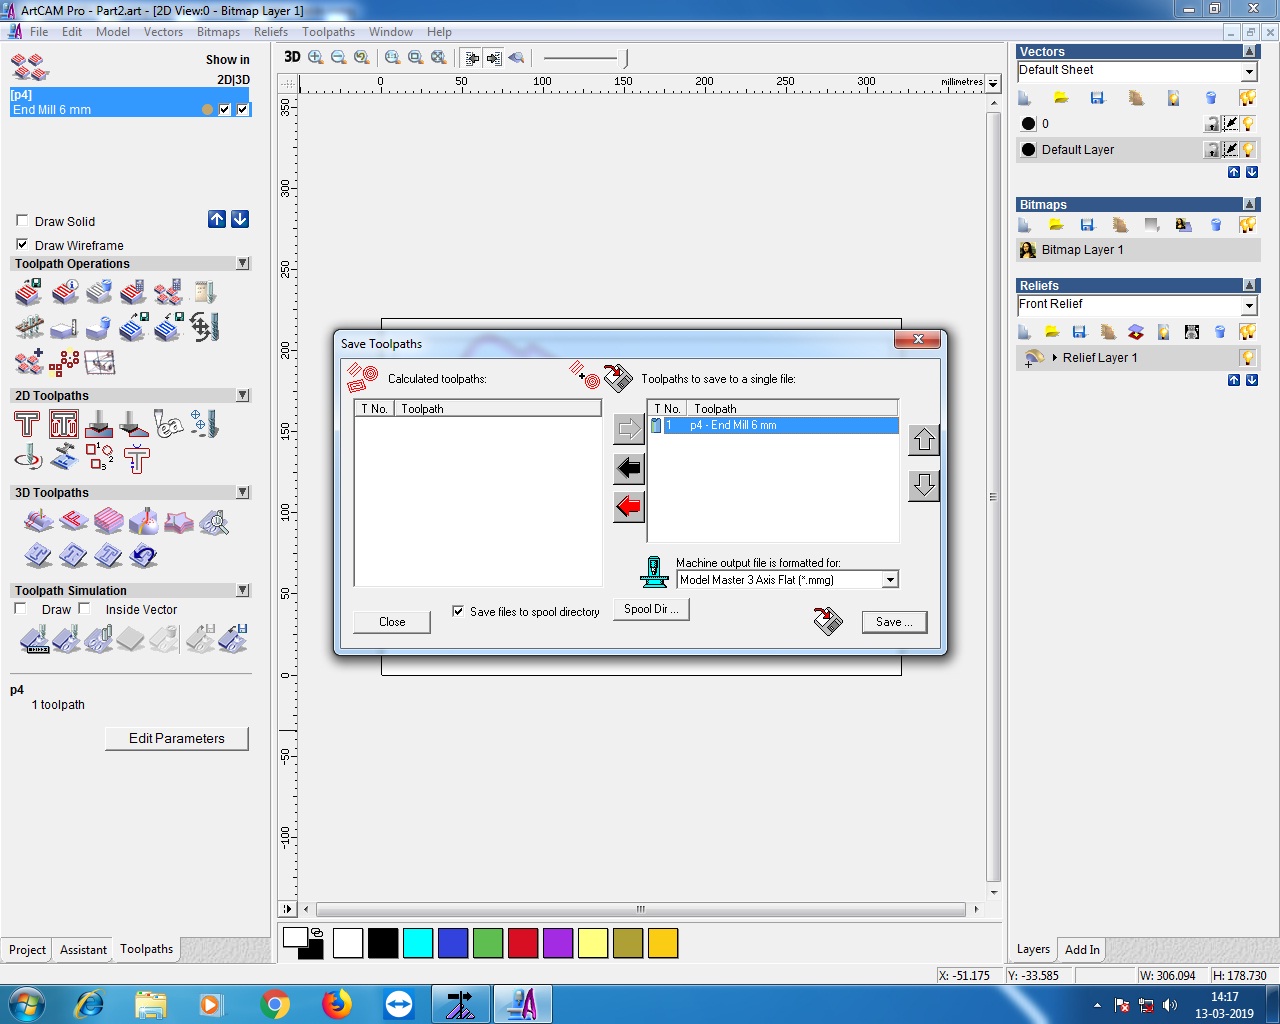1280x1024 pixels.
Task: Click the numbered-shapes machining order icon
Action: click(99, 458)
